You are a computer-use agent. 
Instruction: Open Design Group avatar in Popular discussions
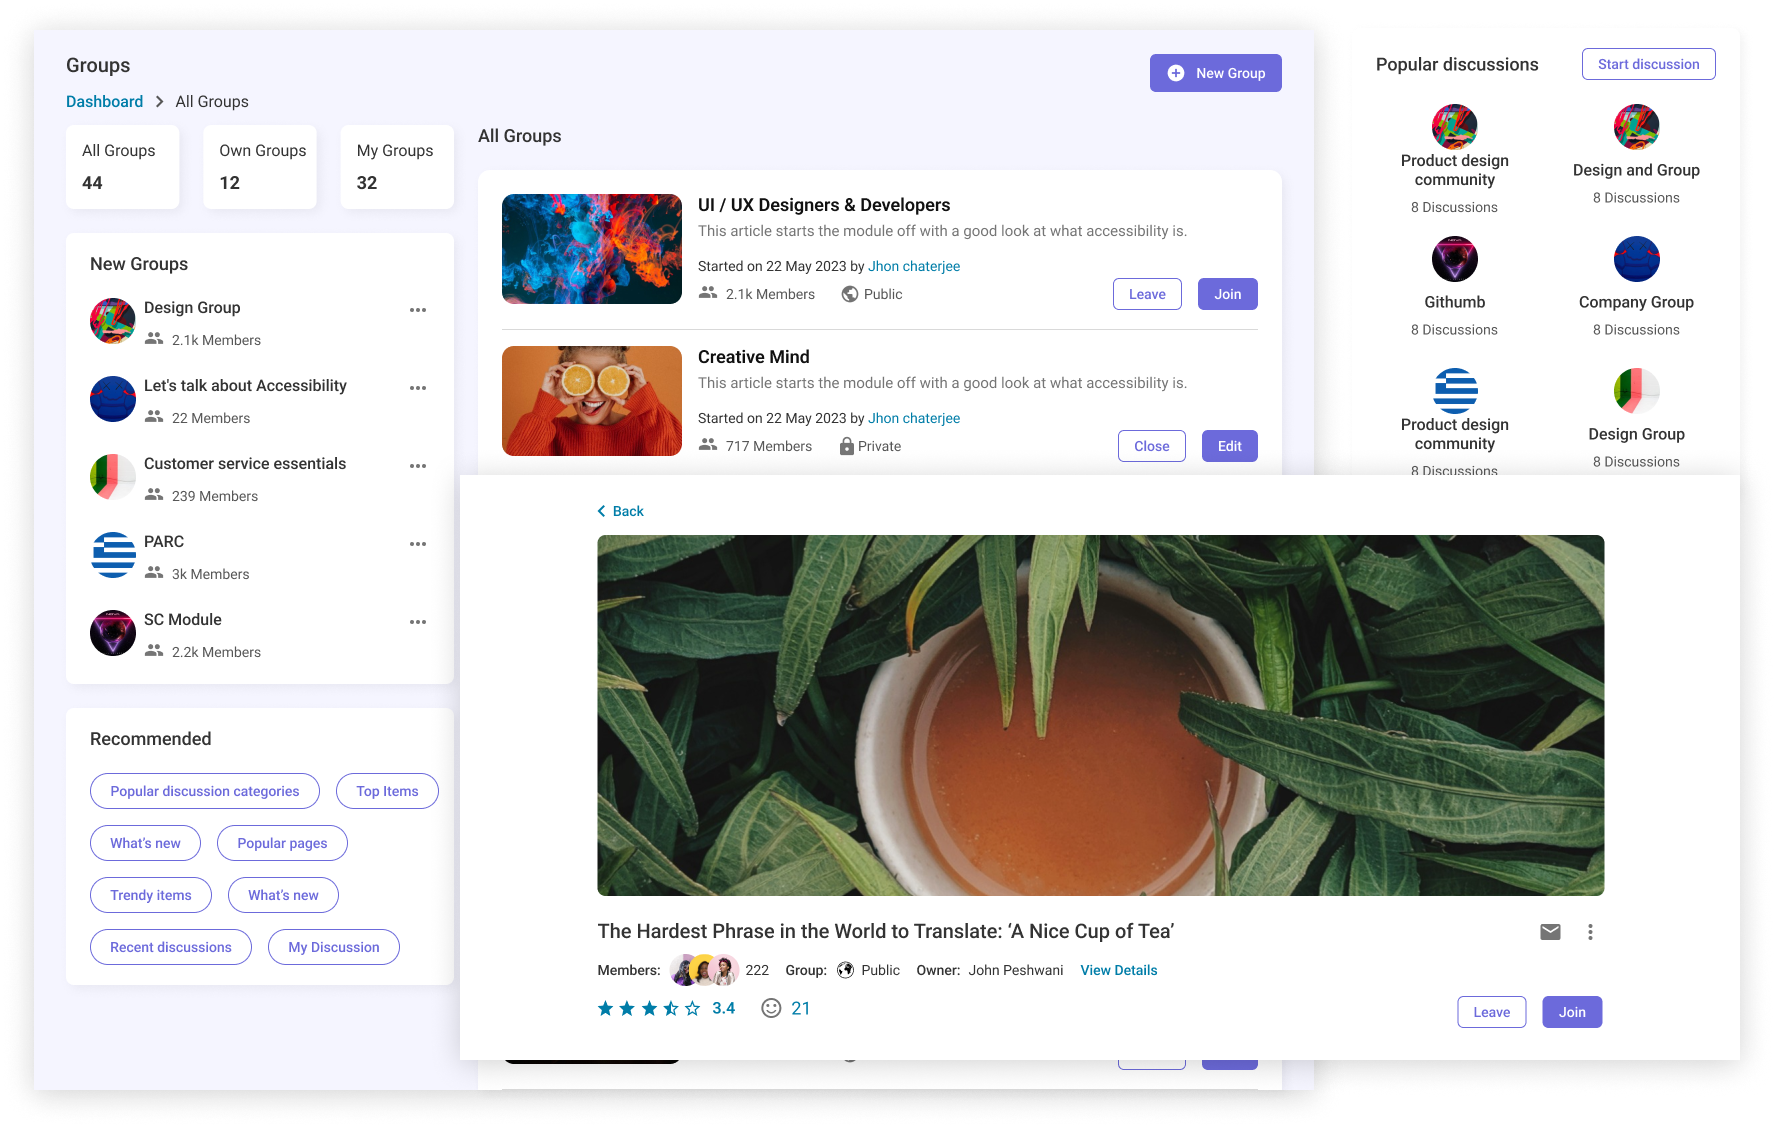tap(1637, 391)
